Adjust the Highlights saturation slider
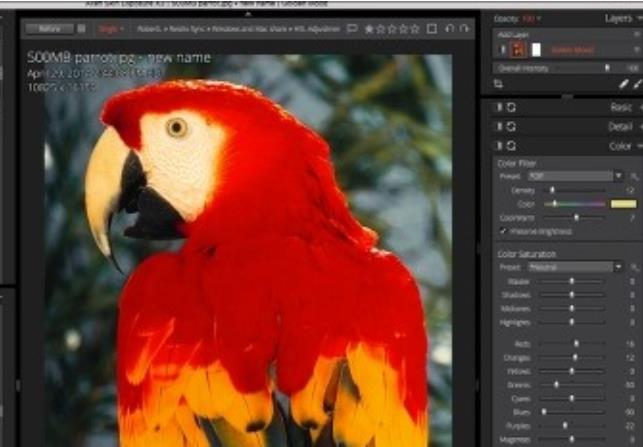Screen dimensions: 643x447 [x=572, y=322]
